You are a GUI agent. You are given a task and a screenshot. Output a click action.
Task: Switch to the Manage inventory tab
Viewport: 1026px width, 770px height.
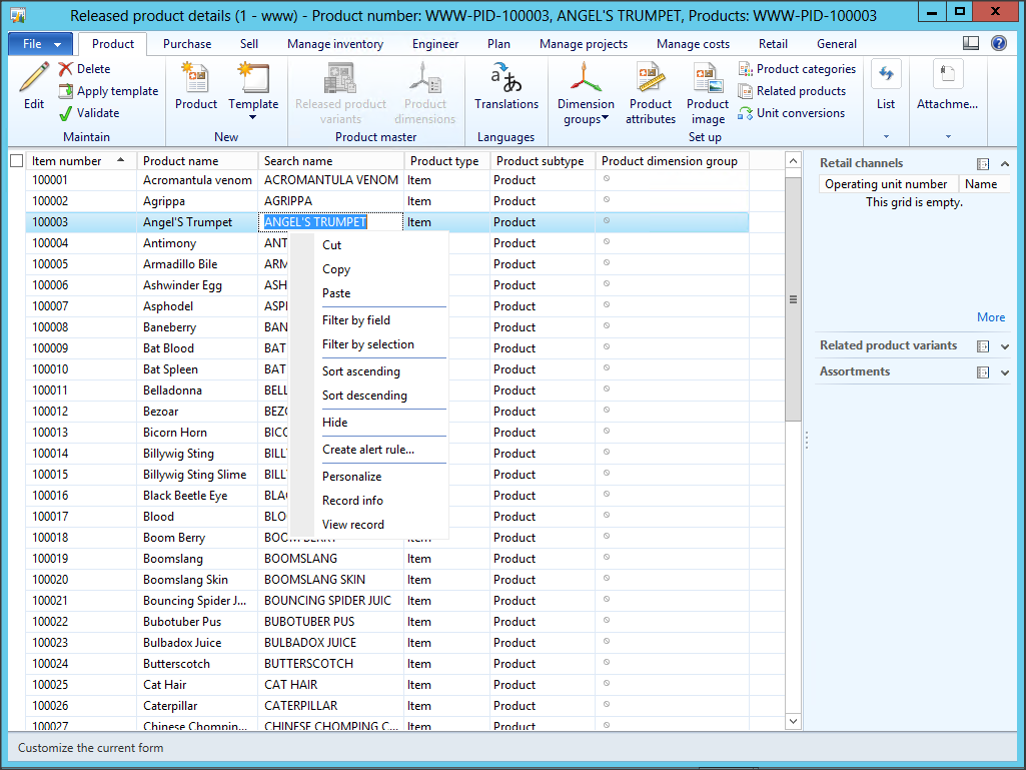pyautogui.click(x=335, y=44)
